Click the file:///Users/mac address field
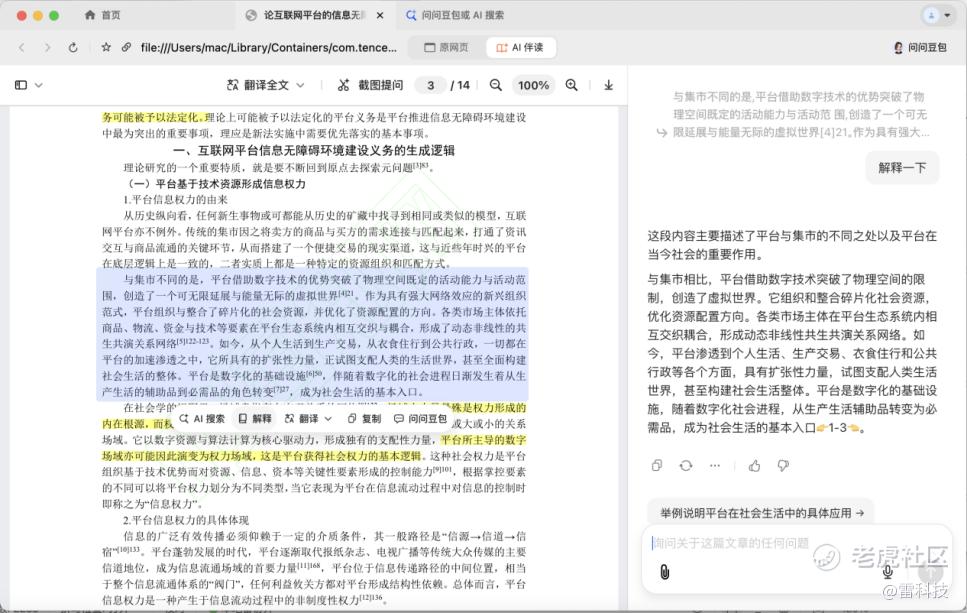Viewport: 967px width, 613px height. coord(268,47)
